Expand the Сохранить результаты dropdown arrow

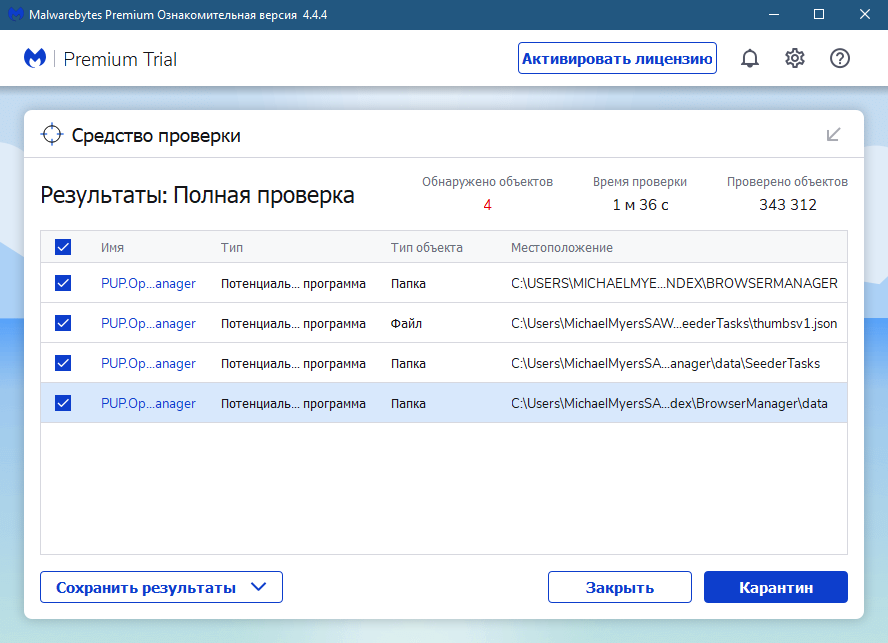(x=258, y=587)
